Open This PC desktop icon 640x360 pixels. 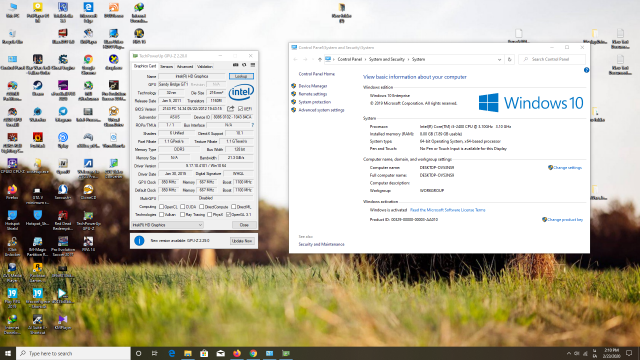click(x=12, y=10)
